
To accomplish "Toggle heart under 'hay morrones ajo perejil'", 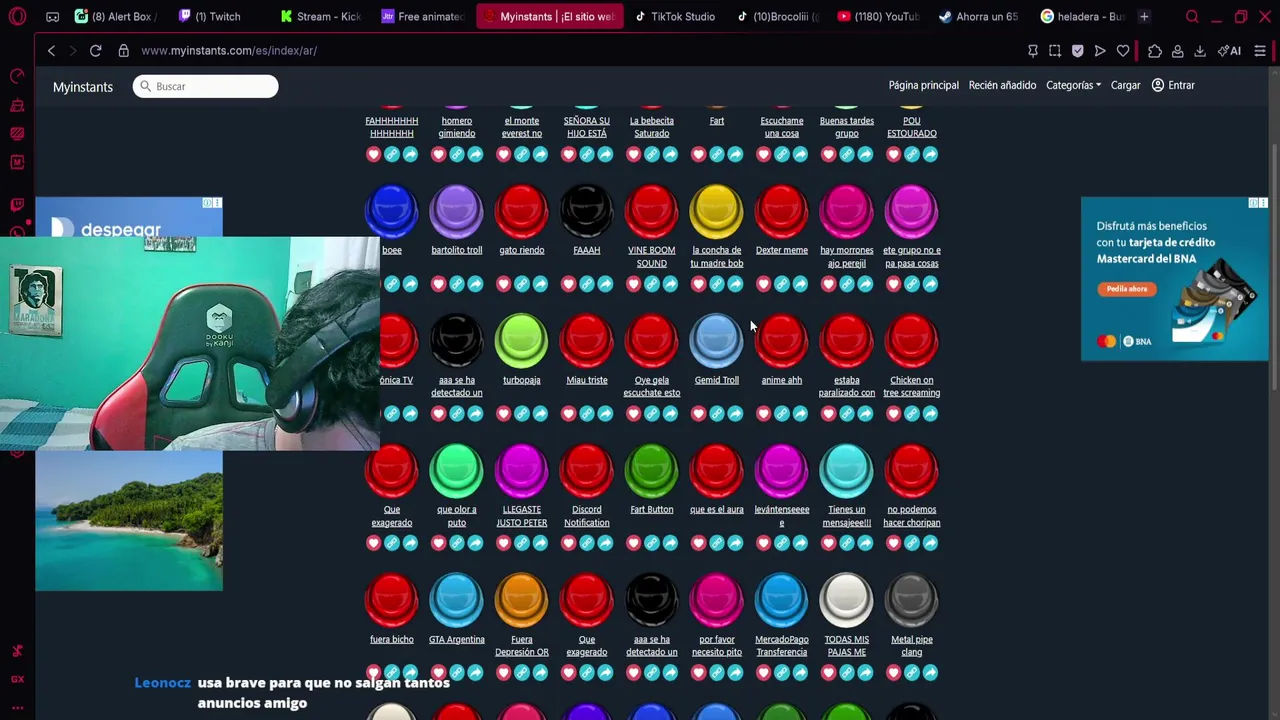I will [828, 284].
